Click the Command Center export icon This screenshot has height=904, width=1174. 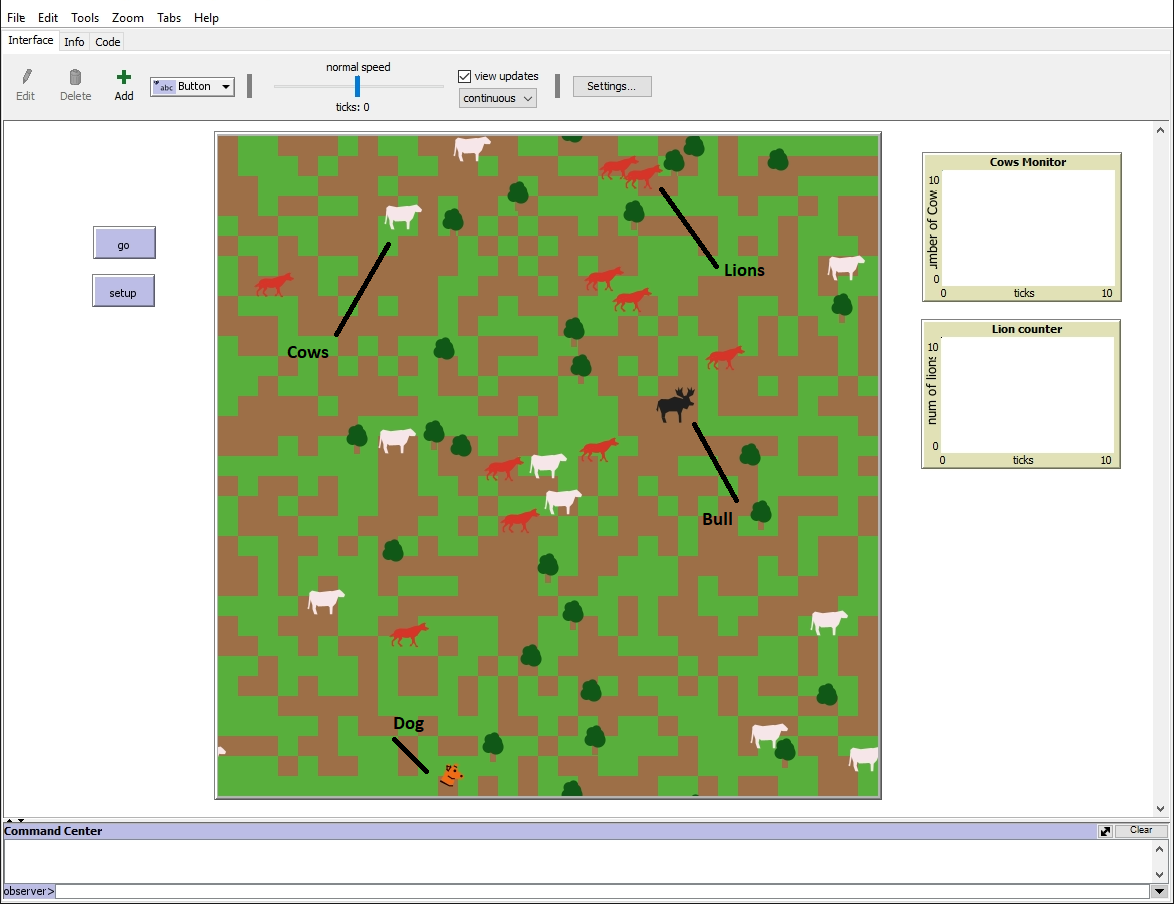pyautogui.click(x=1104, y=829)
